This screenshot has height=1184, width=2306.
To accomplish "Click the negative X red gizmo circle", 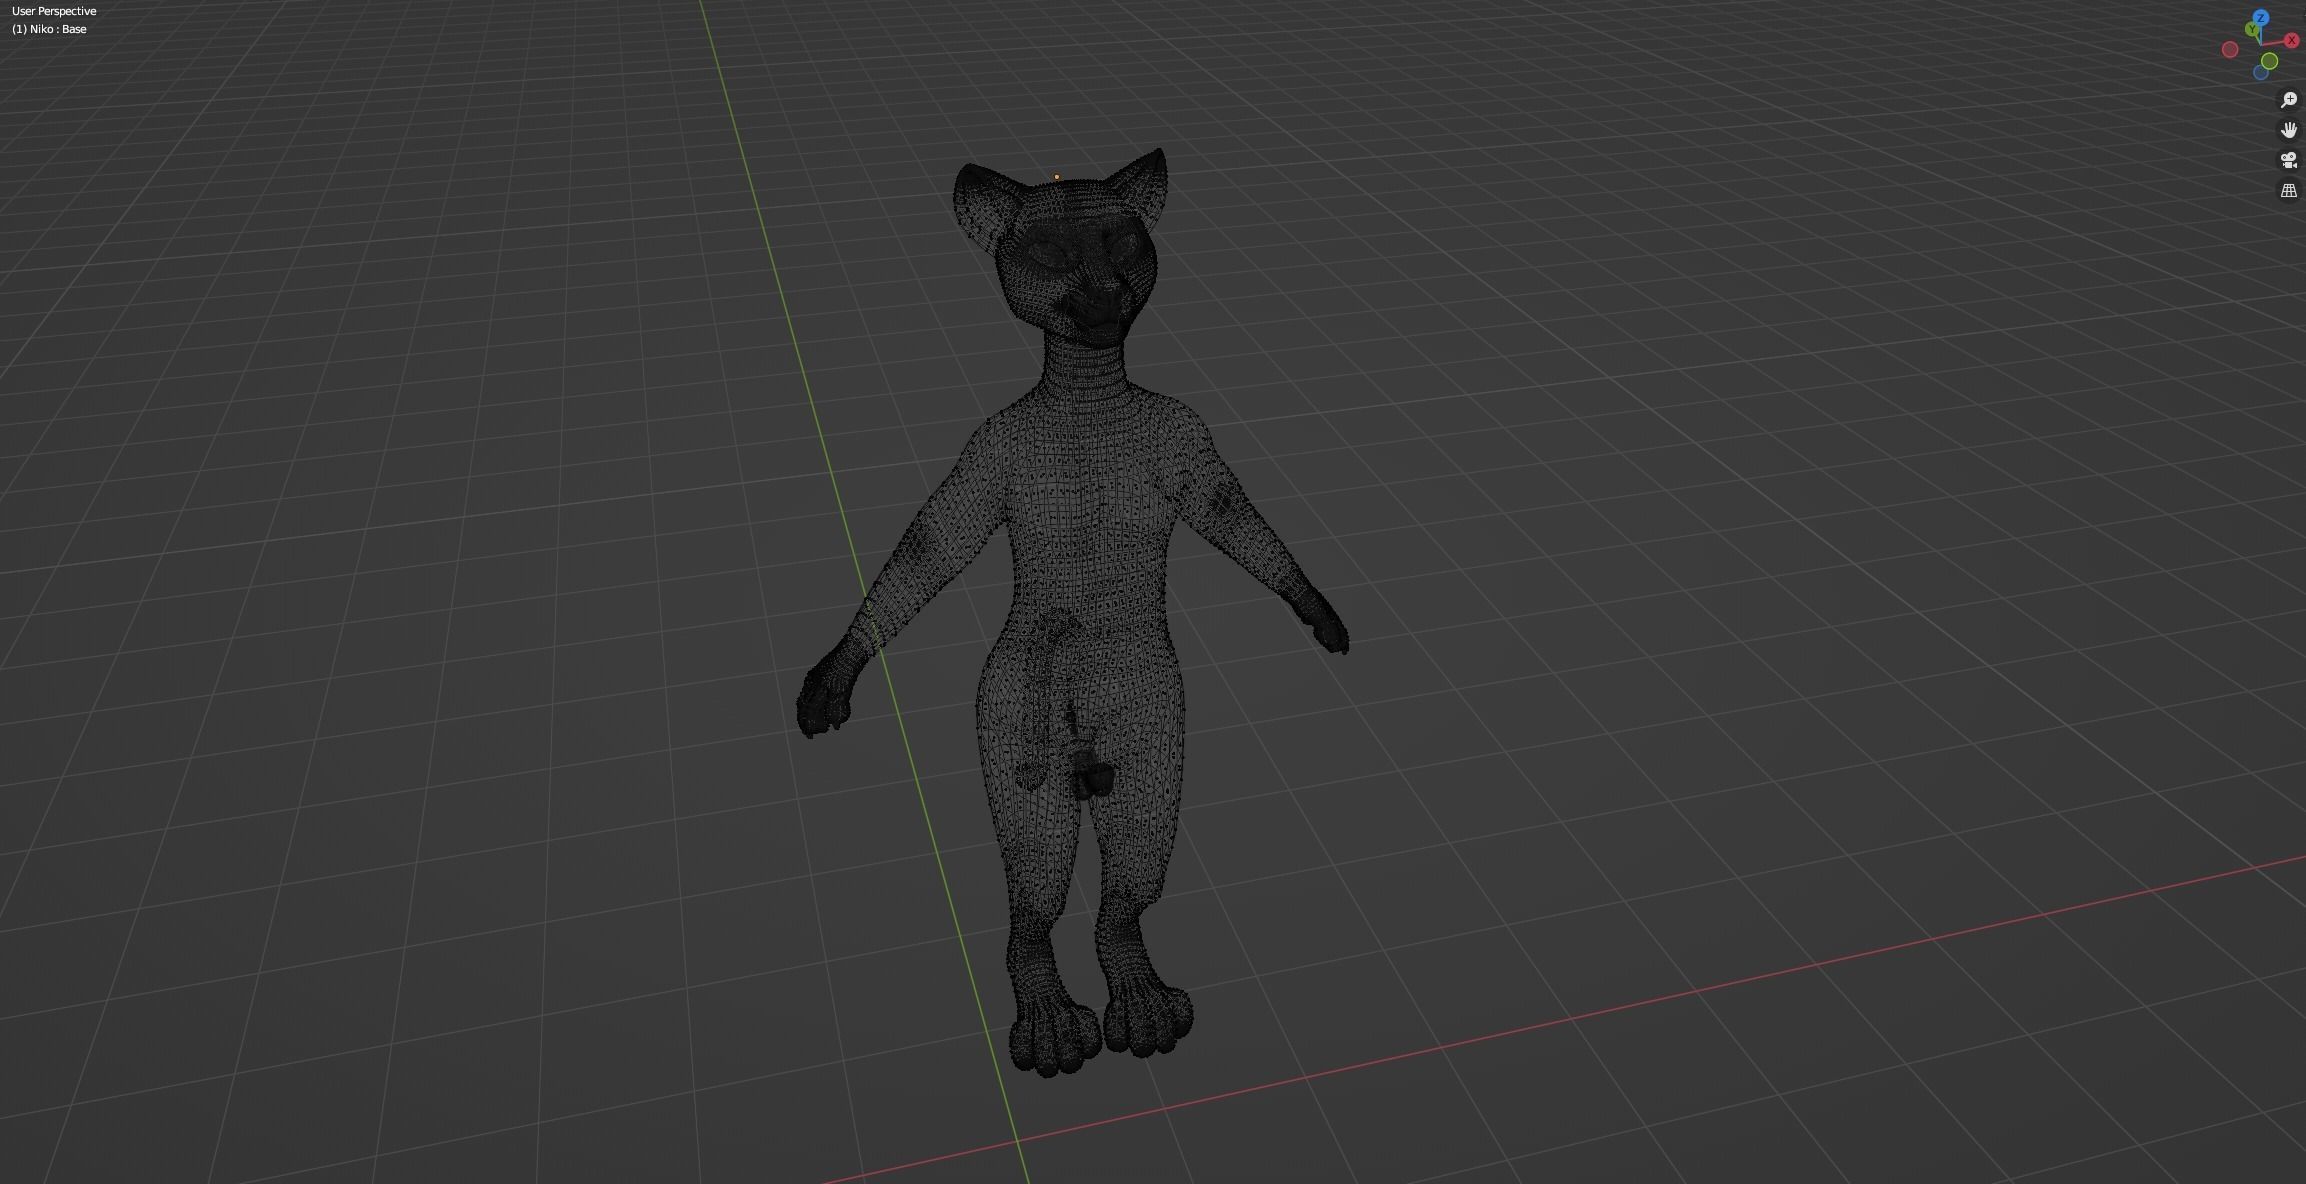I will [2230, 50].
